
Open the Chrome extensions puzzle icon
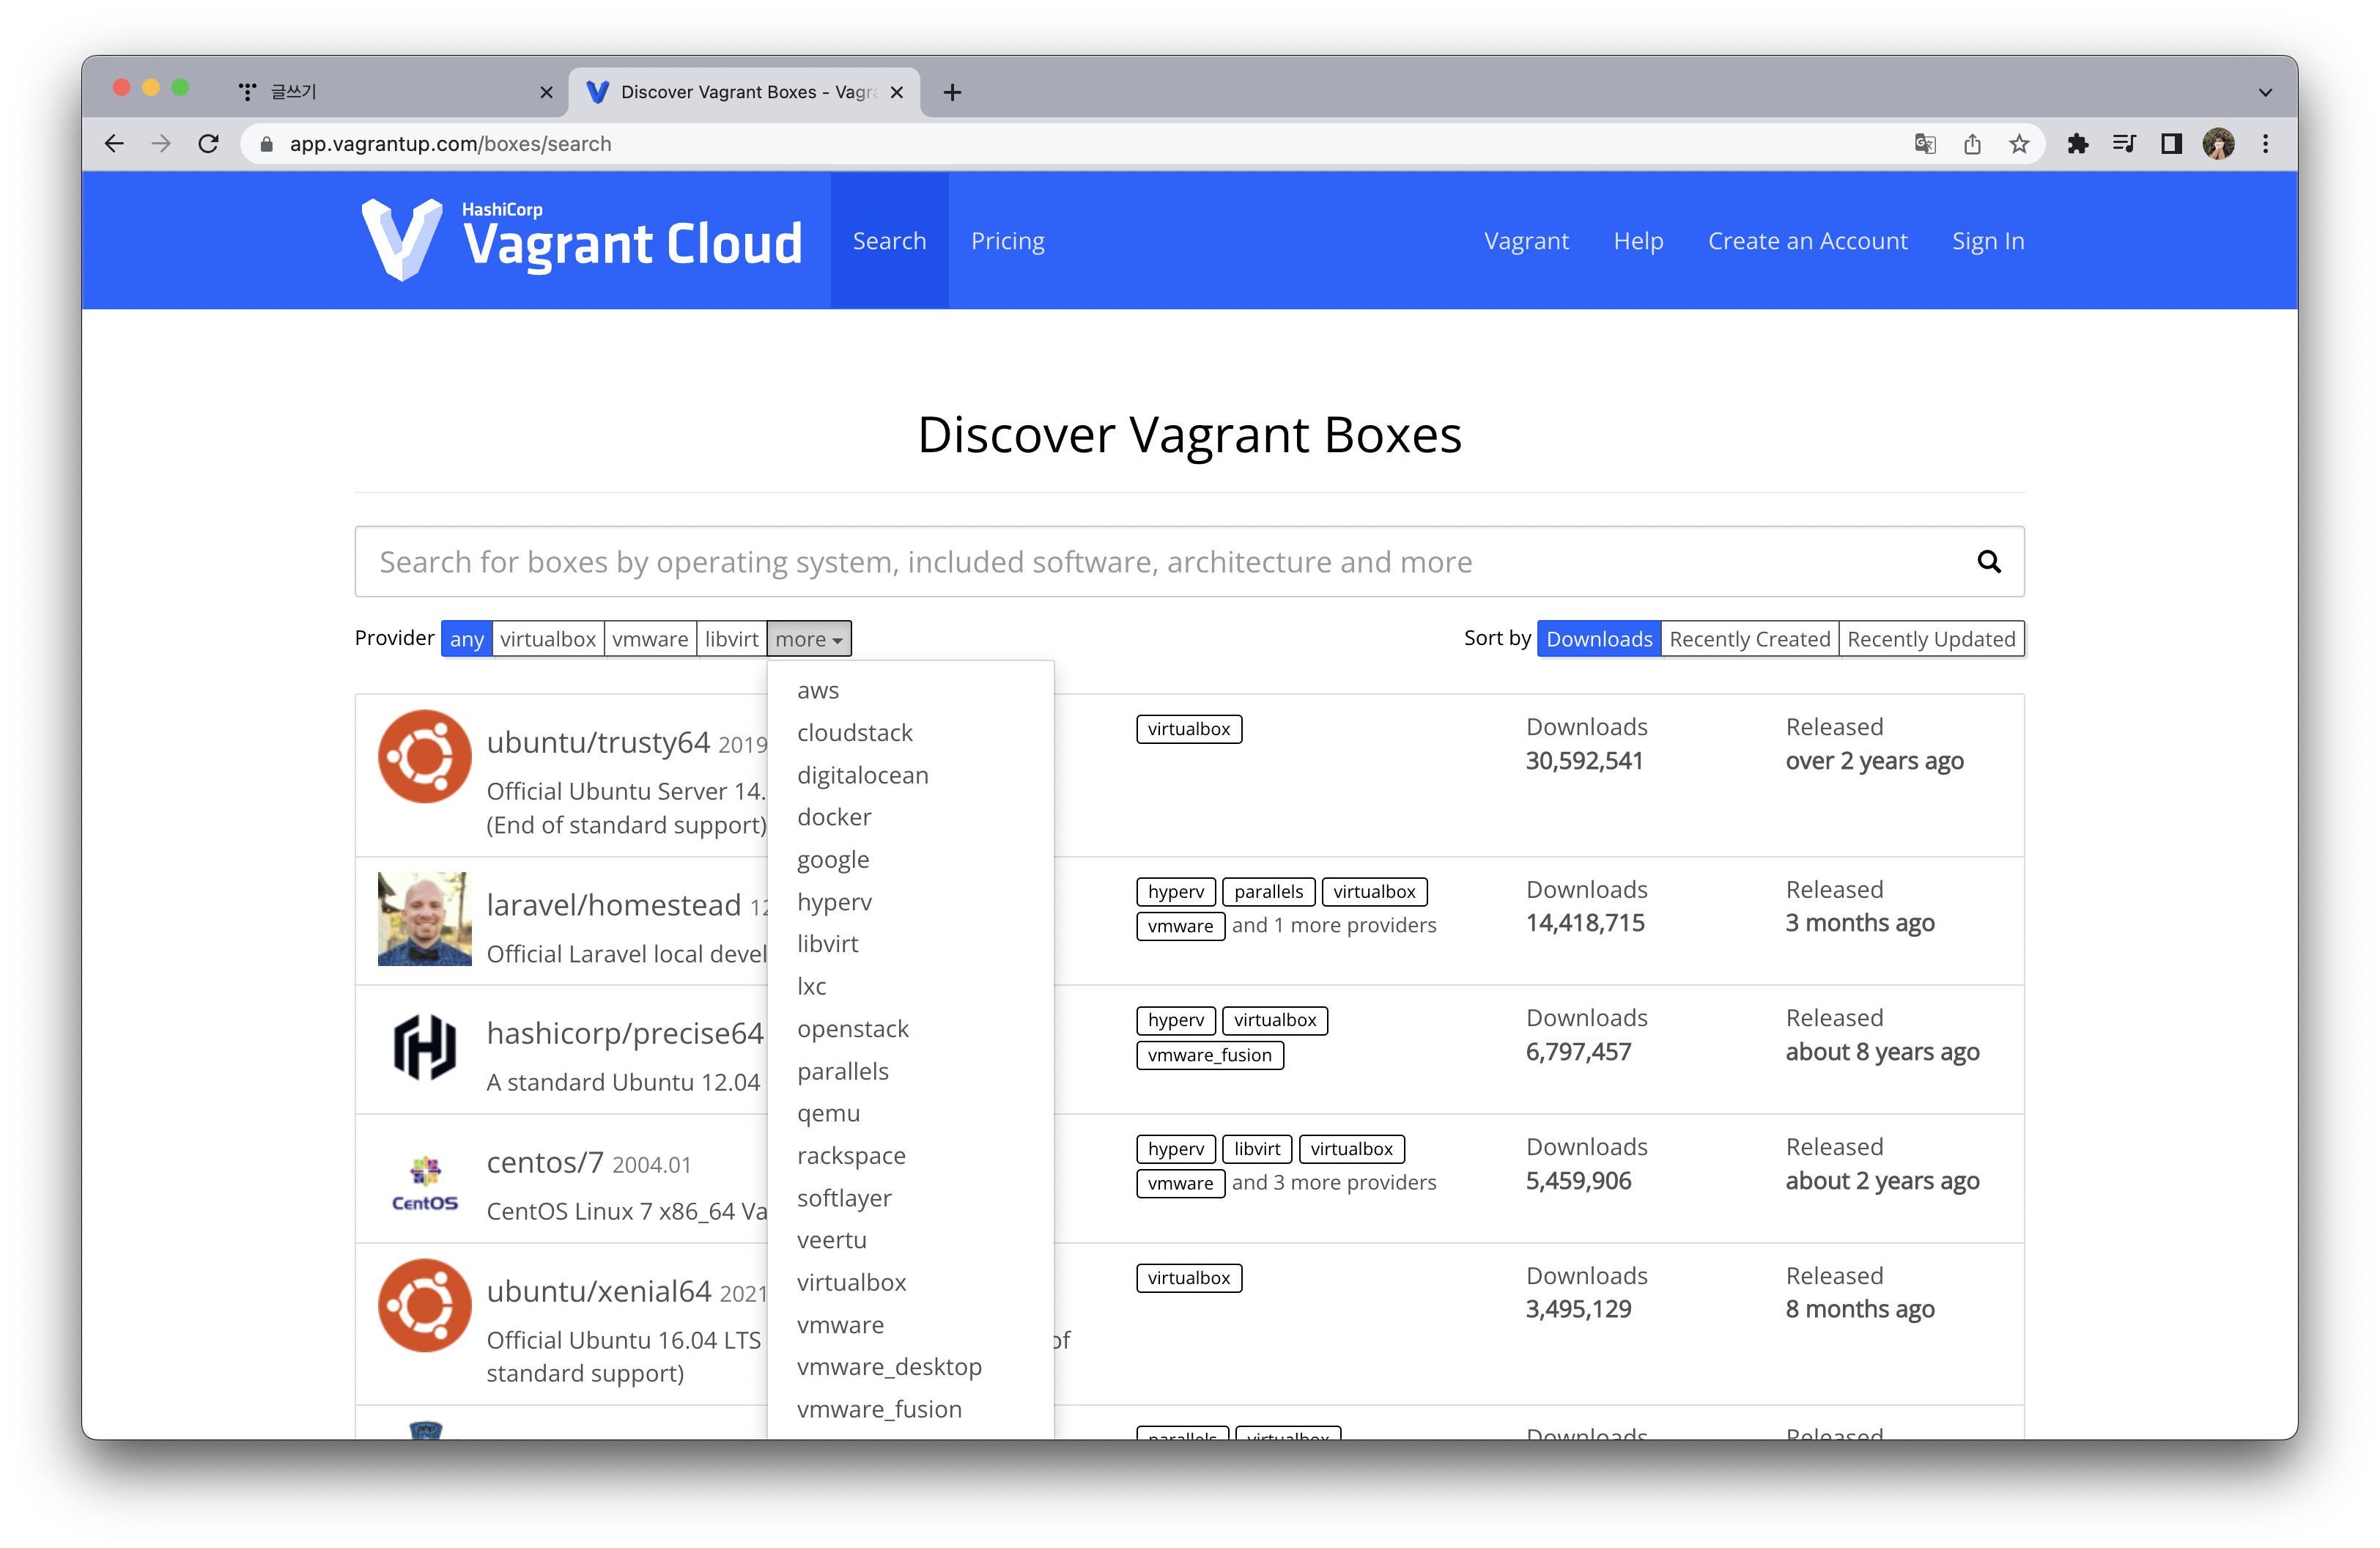2078,144
